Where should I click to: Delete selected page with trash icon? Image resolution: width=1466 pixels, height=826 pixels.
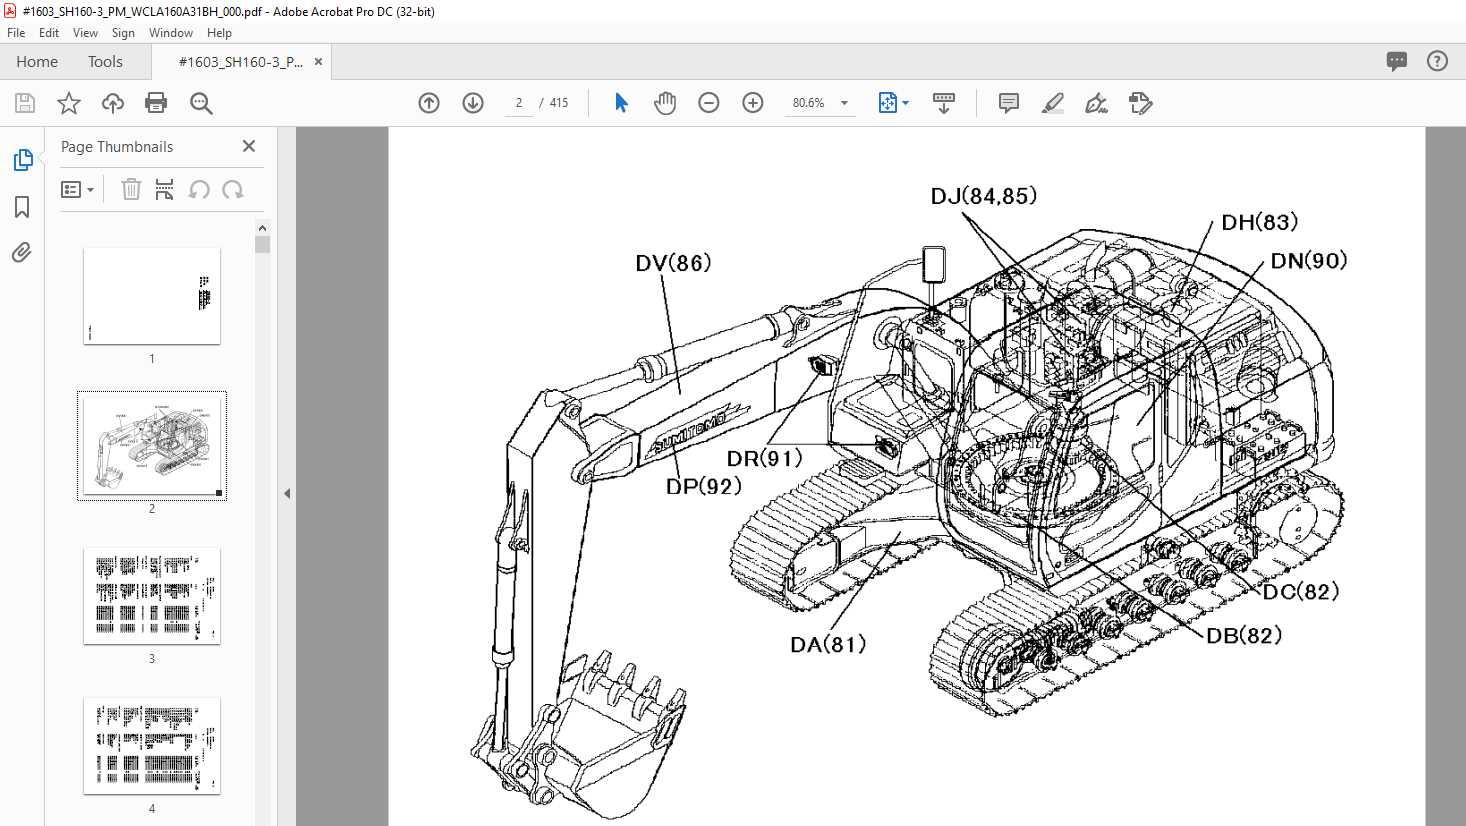(131, 189)
